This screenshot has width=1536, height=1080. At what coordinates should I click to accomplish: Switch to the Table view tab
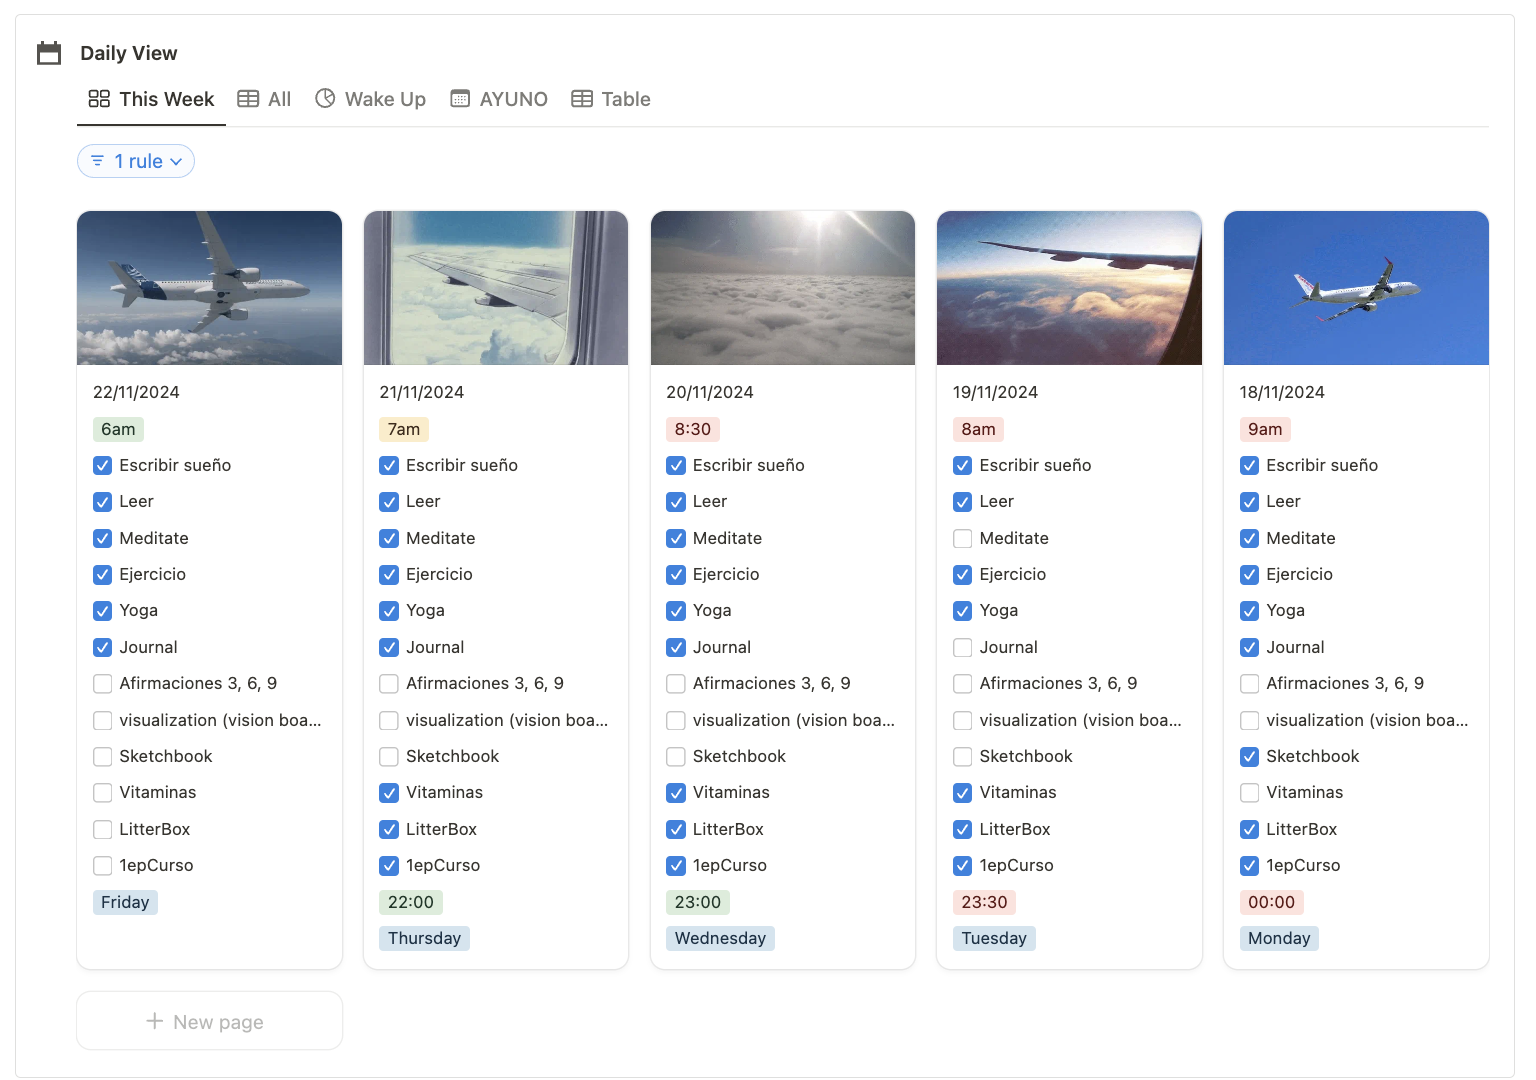611,99
